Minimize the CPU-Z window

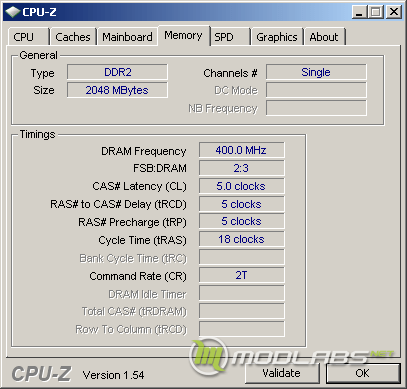click(x=359, y=12)
